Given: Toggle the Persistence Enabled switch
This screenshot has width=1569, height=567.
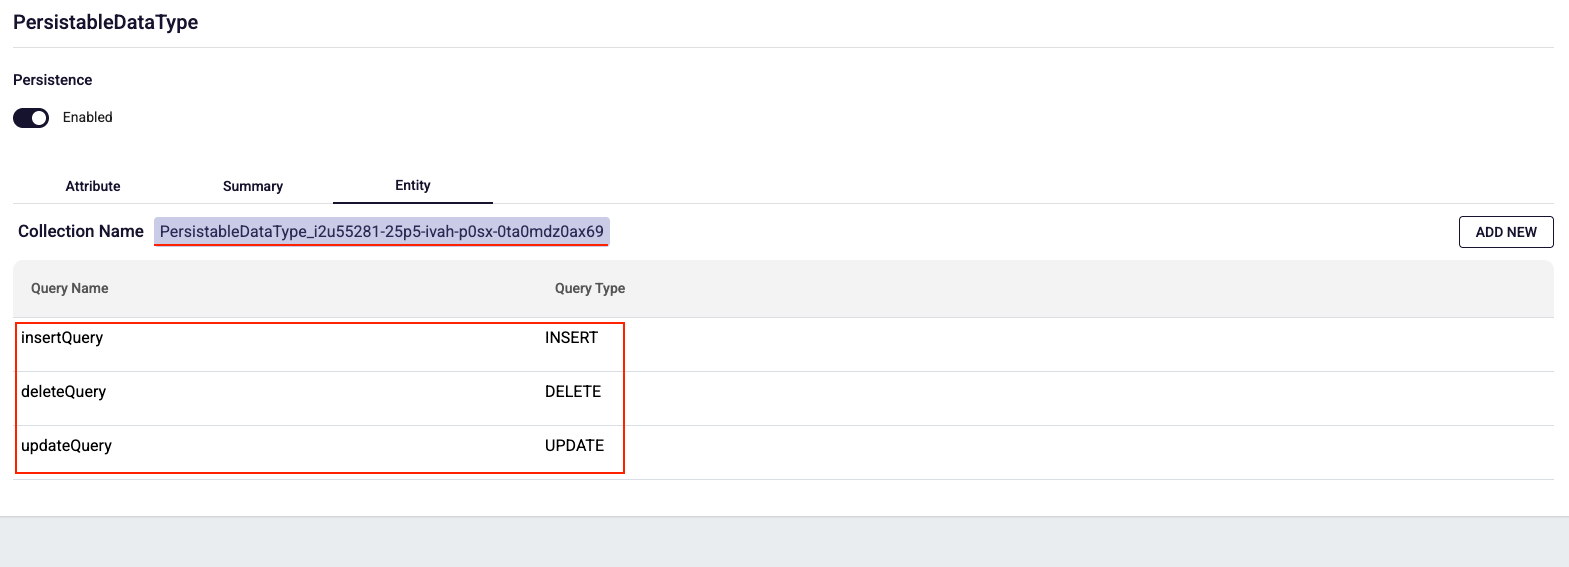Looking at the screenshot, I should 31,118.
